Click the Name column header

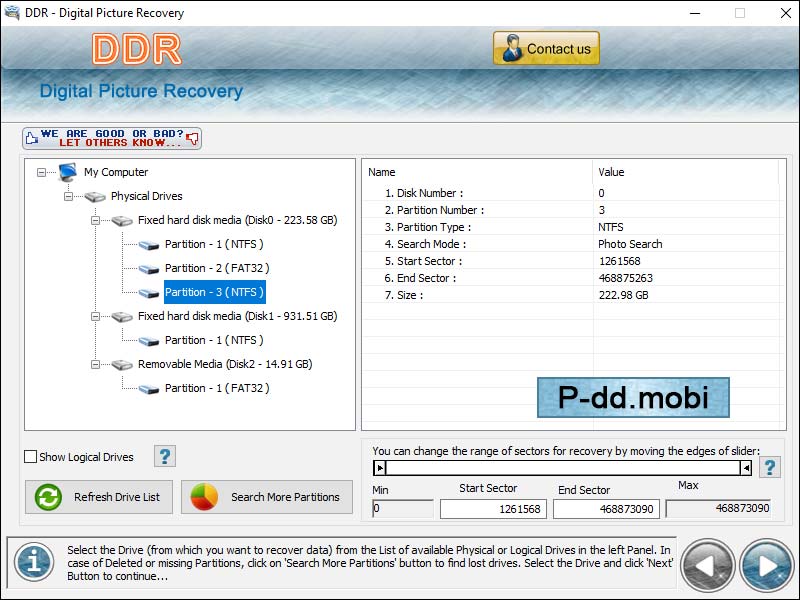[x=477, y=172]
